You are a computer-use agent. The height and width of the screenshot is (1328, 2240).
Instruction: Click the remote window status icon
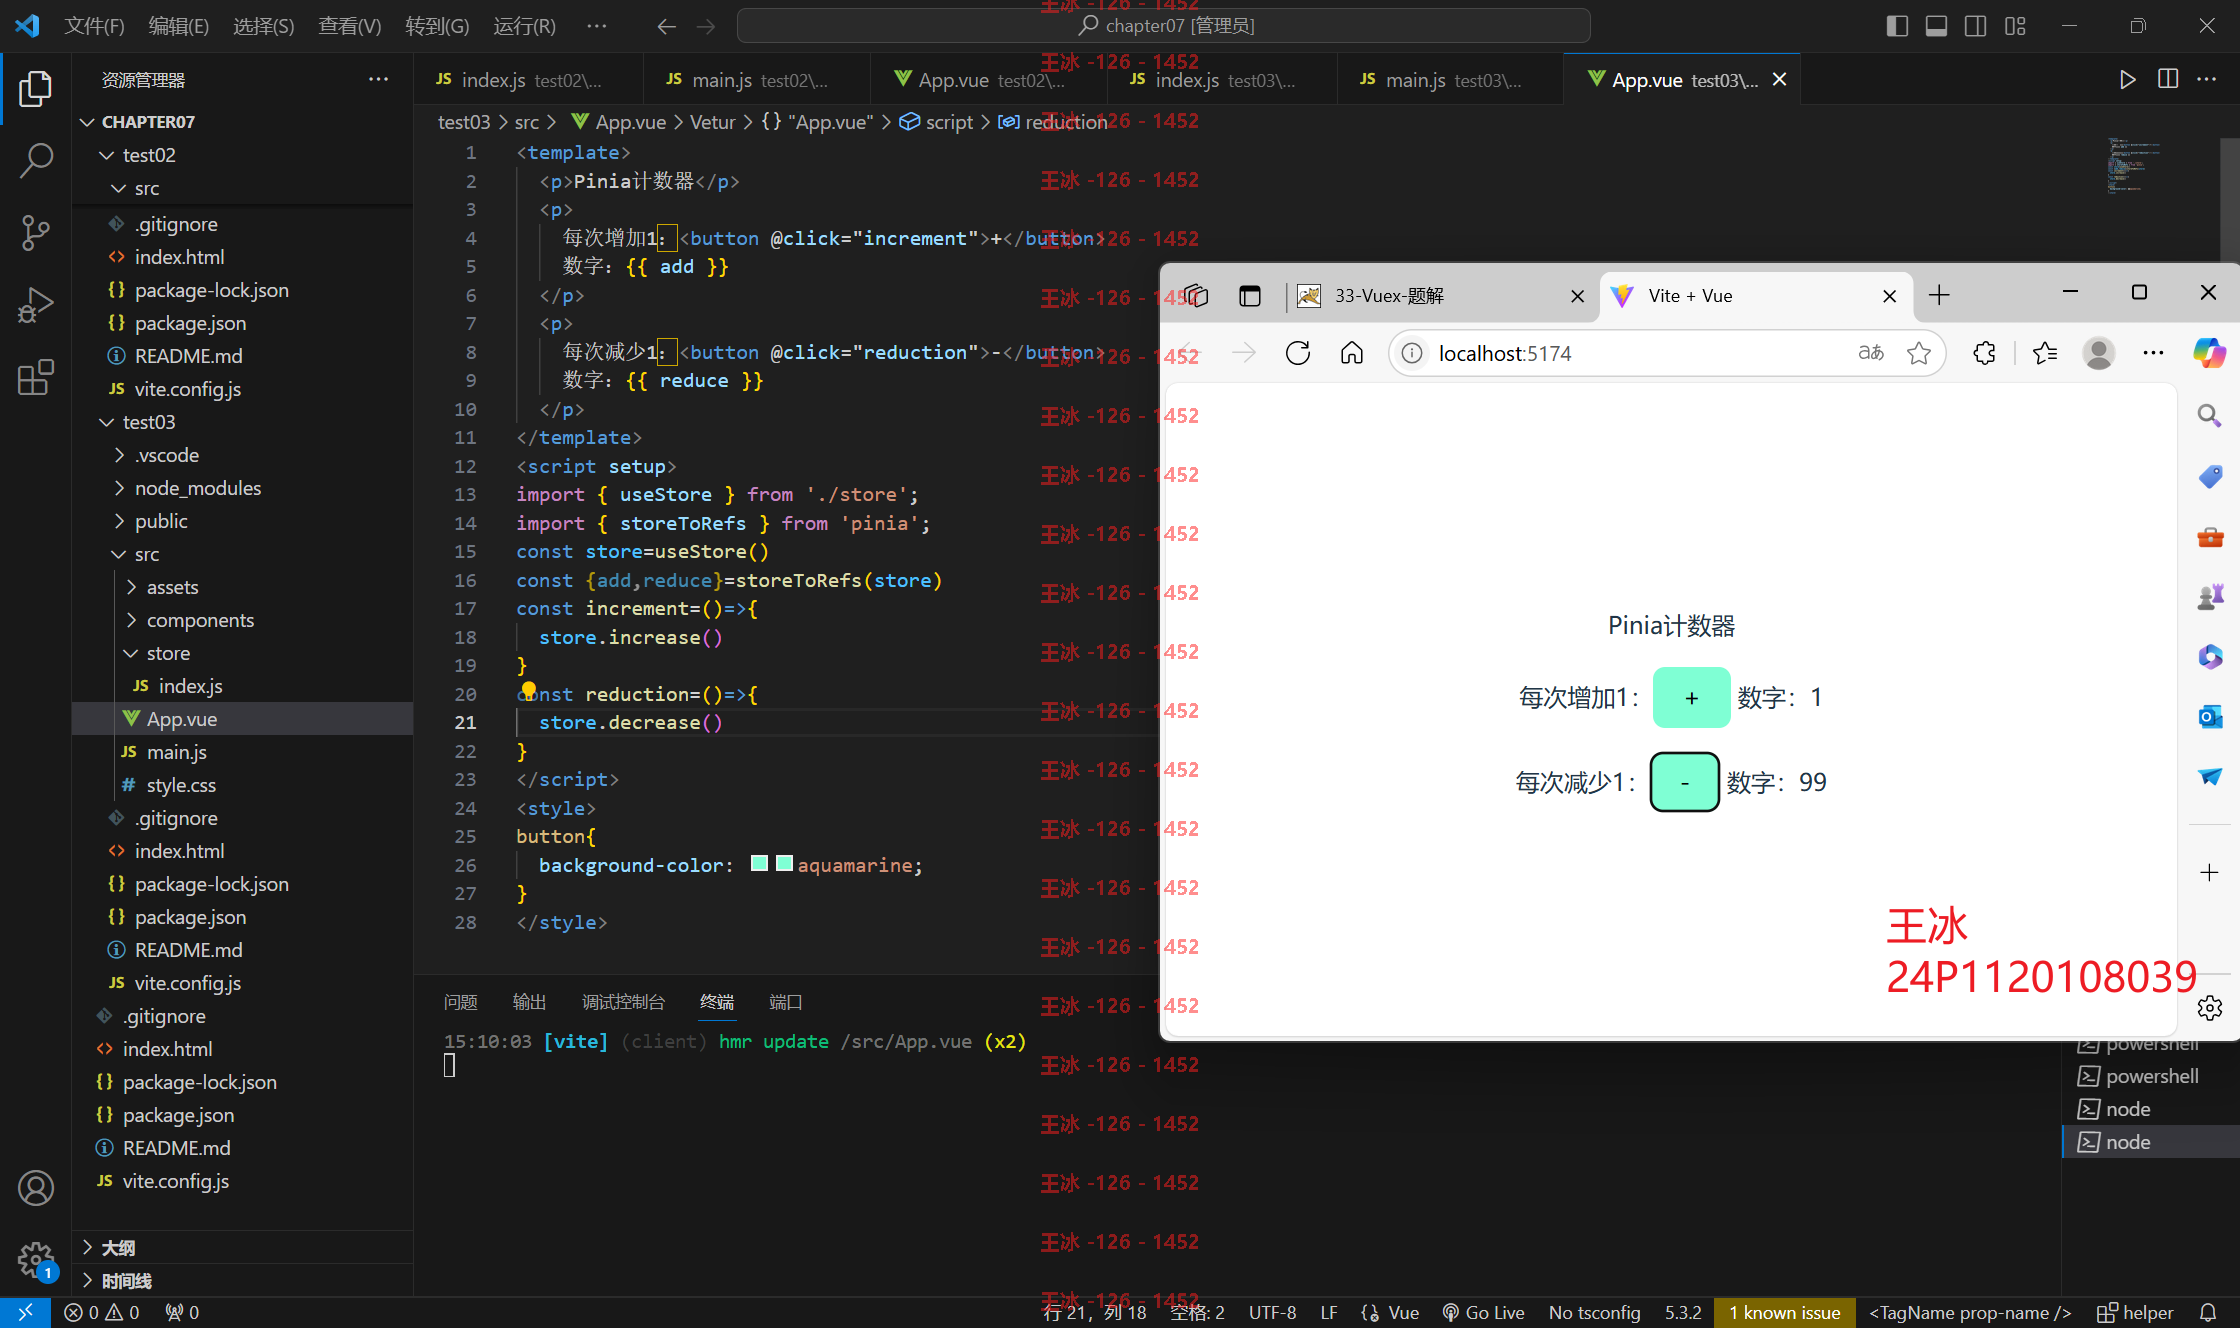click(x=25, y=1313)
